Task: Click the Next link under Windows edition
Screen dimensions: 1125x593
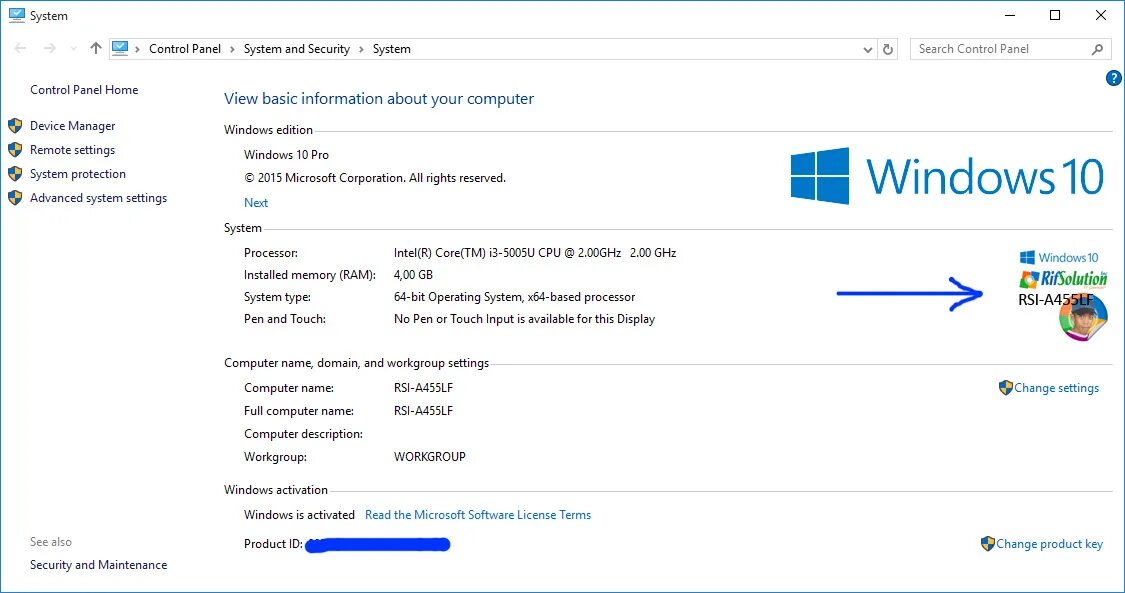Action: (x=255, y=203)
